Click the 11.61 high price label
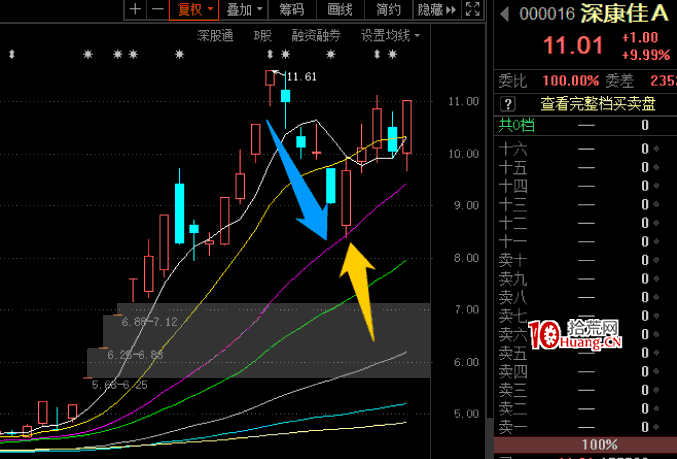This screenshot has width=677, height=459. click(x=302, y=77)
